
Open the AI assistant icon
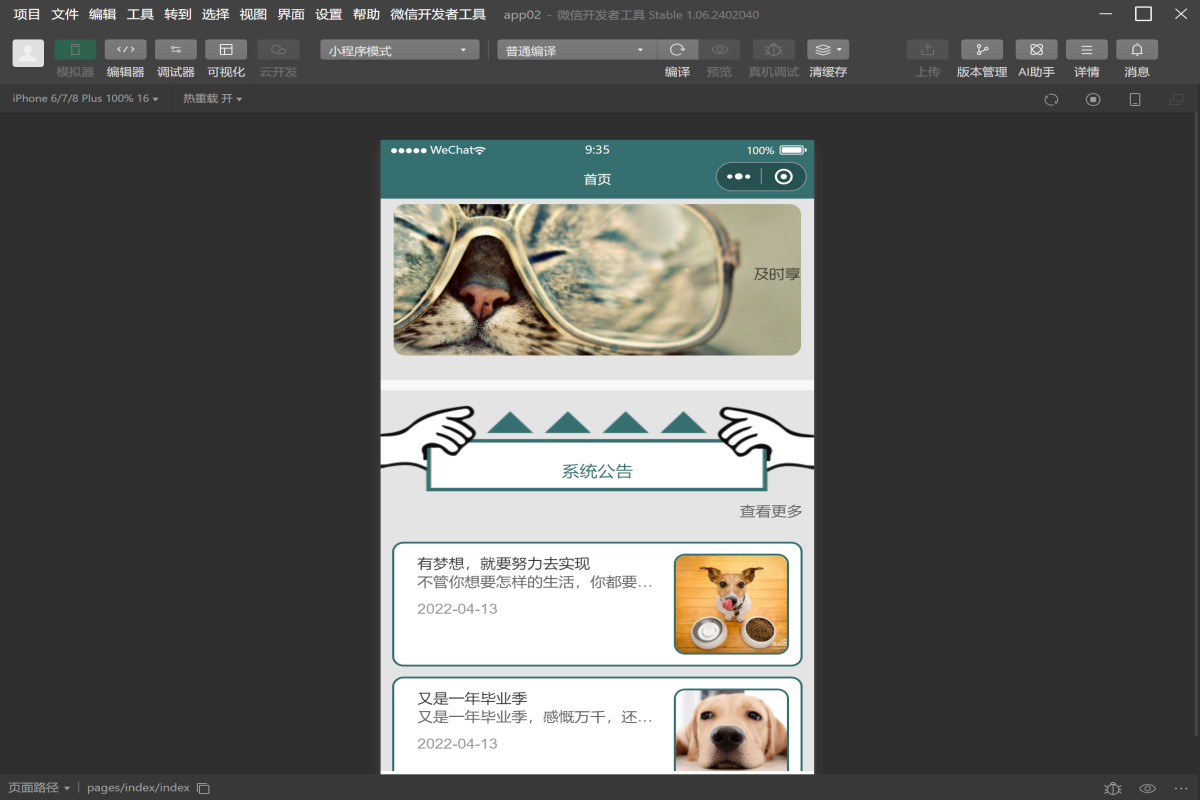[x=1036, y=50]
